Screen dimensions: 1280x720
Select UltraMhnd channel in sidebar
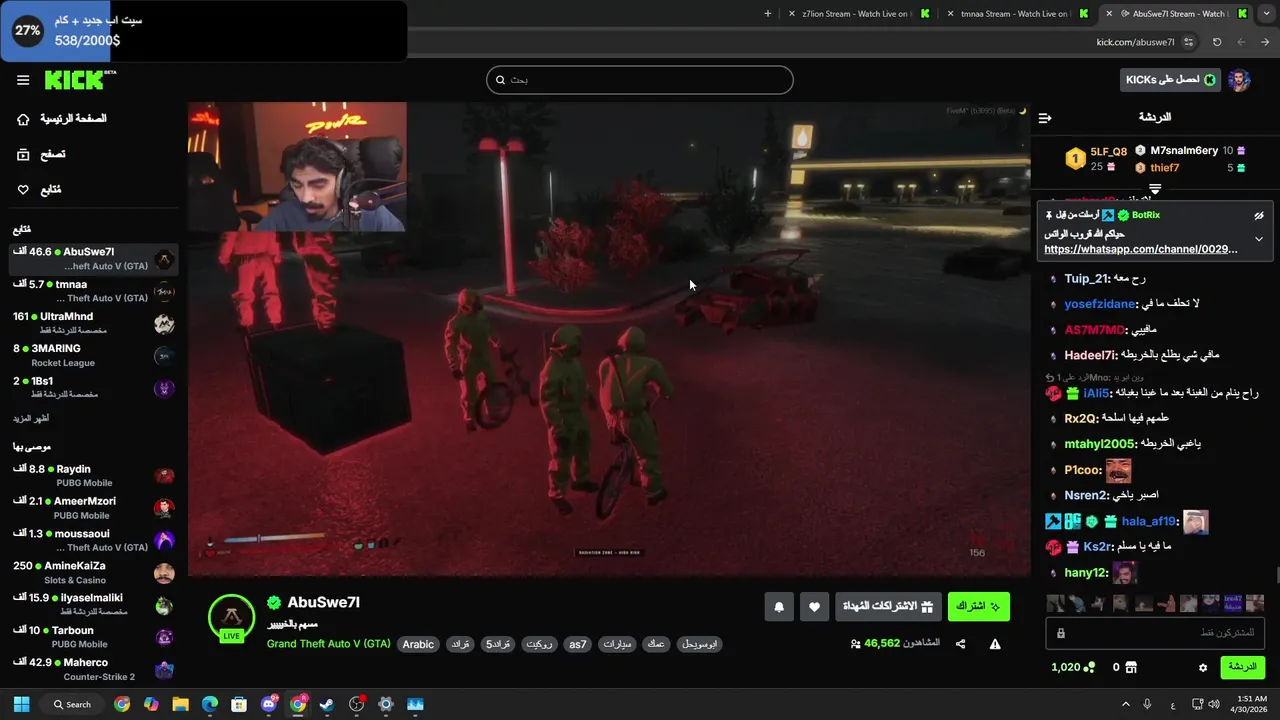[94, 323]
